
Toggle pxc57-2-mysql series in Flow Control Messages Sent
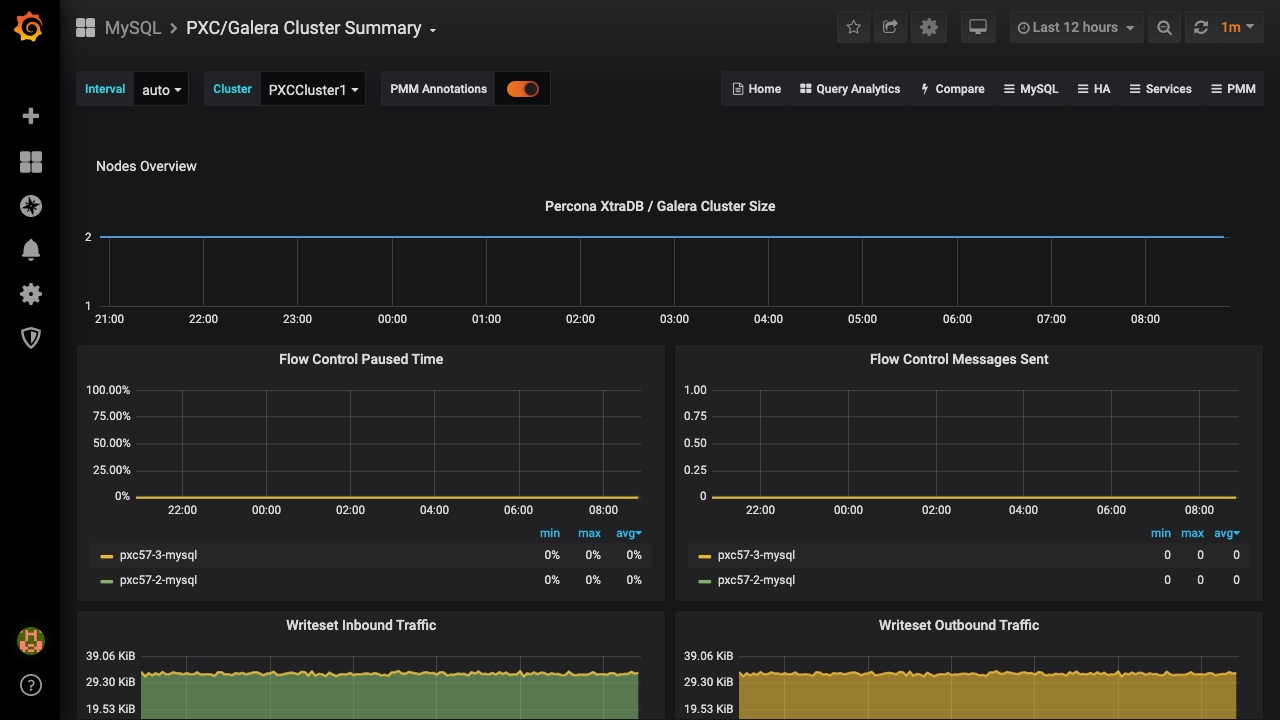755,580
